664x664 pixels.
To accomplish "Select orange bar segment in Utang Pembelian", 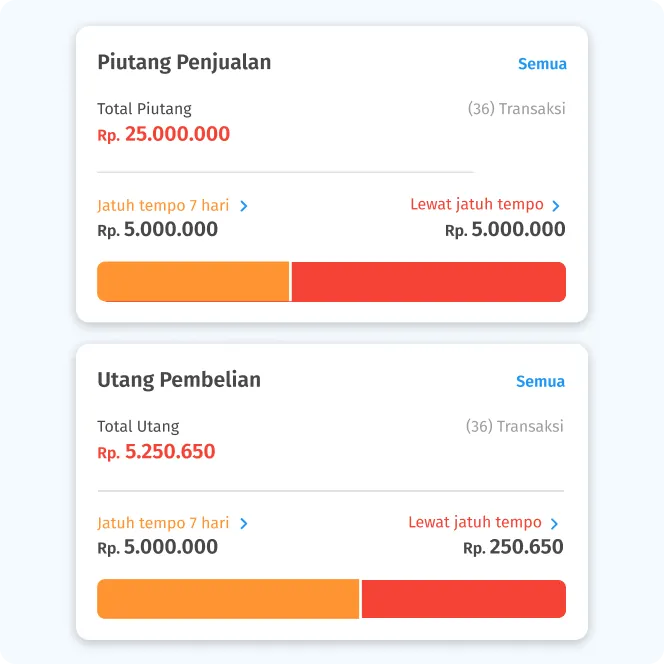I will coord(227,599).
